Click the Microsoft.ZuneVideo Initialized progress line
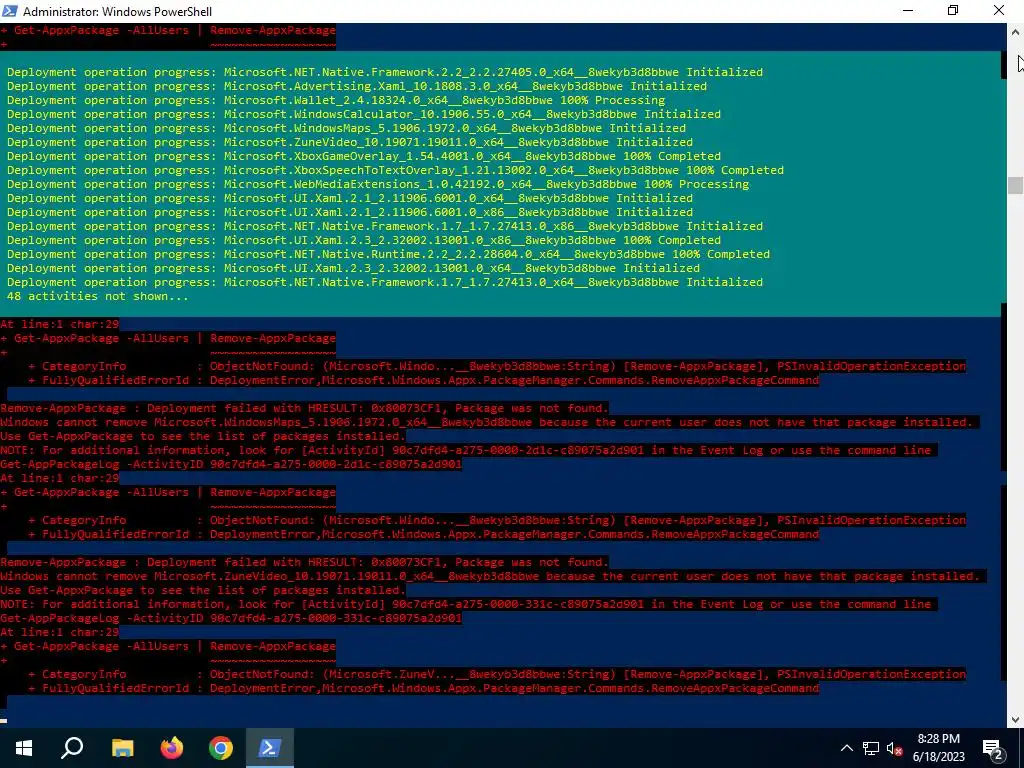 pos(350,142)
